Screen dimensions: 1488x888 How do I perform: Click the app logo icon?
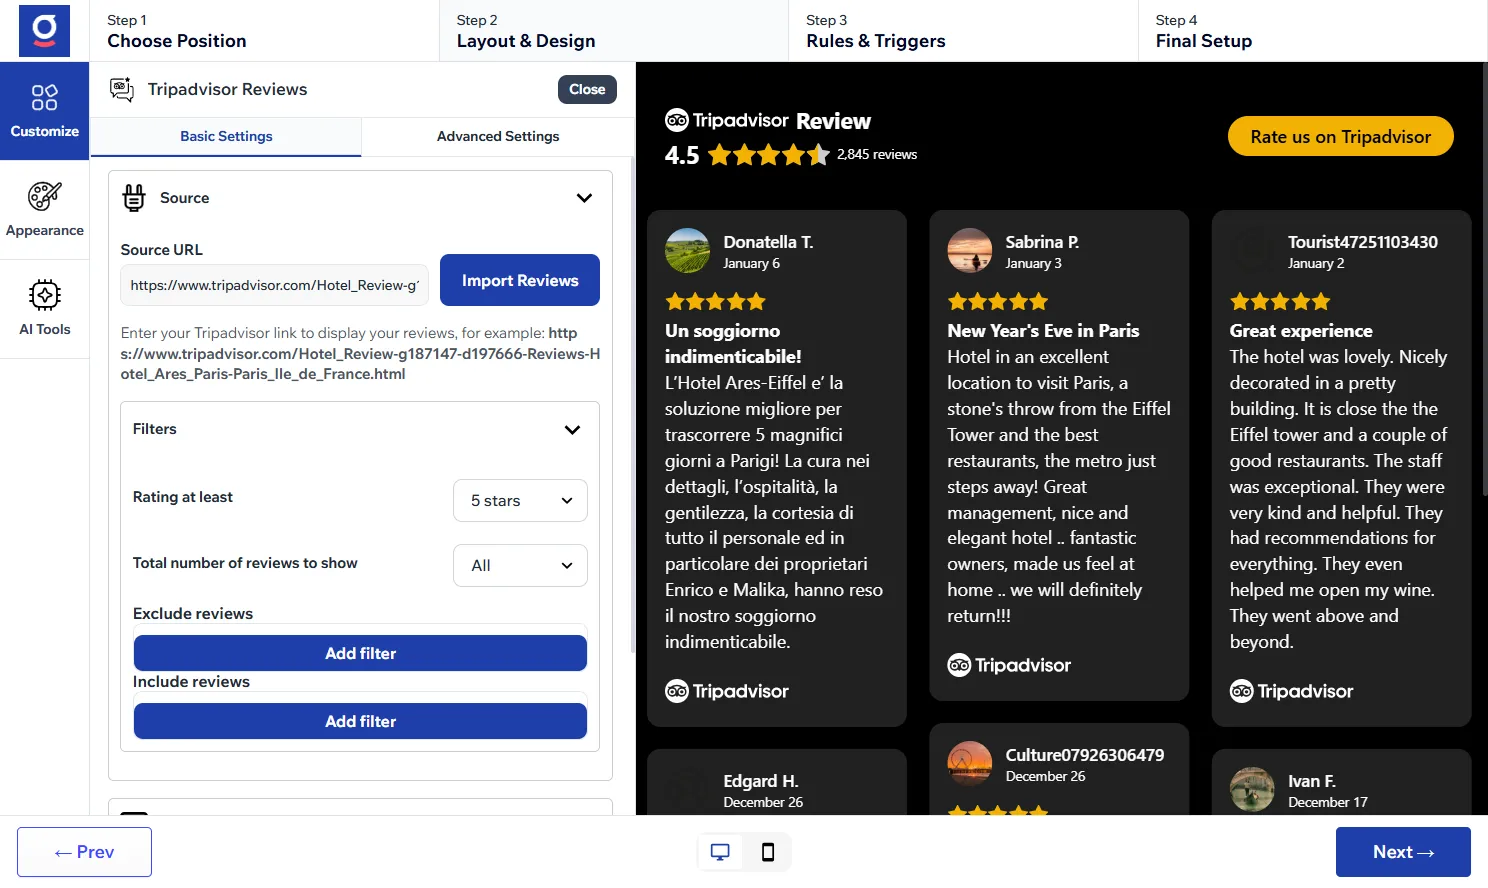44,30
